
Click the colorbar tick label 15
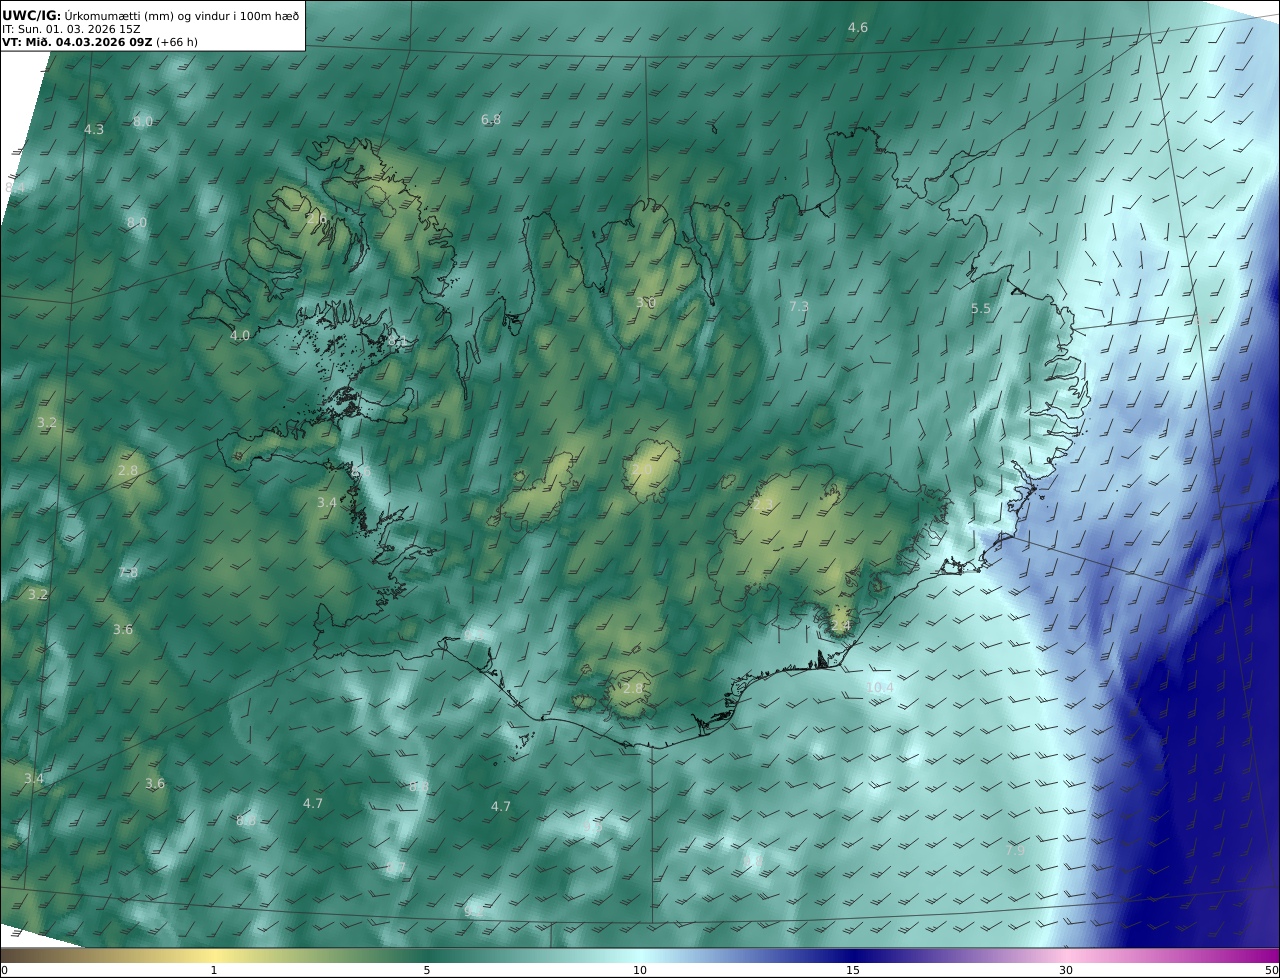coord(853,970)
